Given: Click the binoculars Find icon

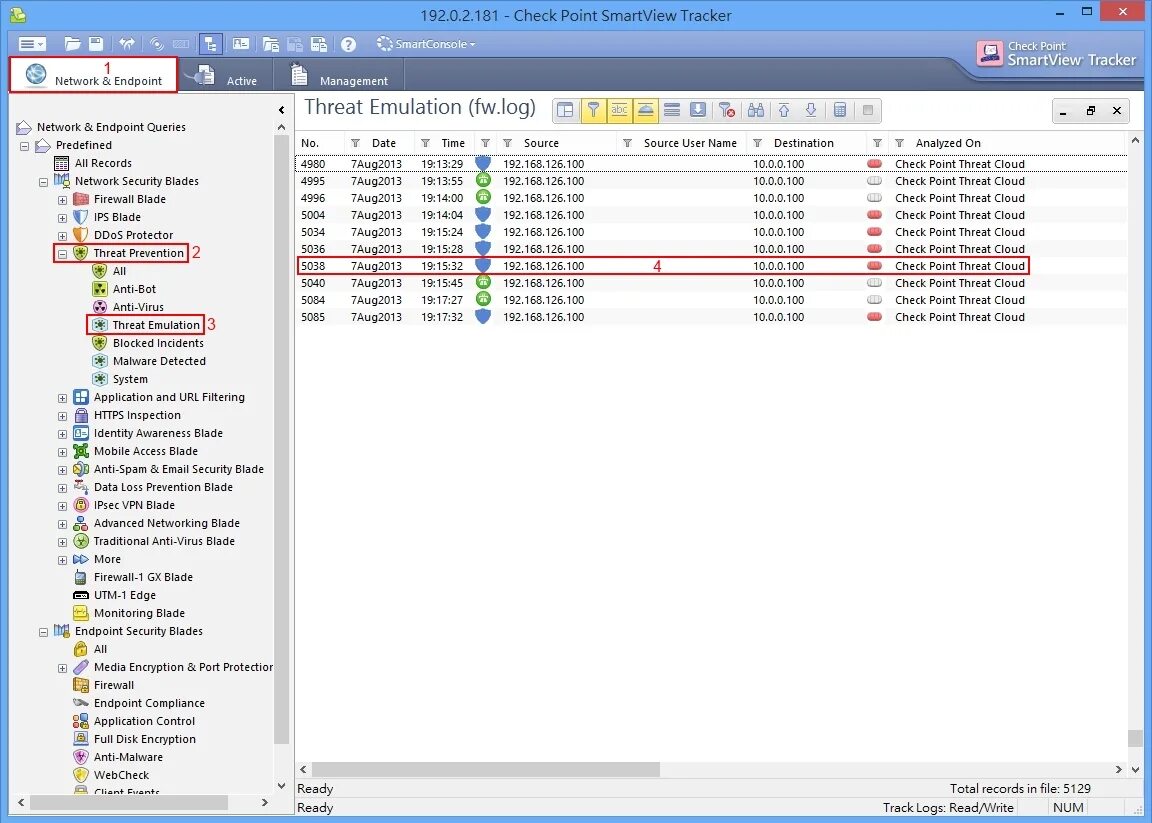Looking at the screenshot, I should (x=756, y=110).
